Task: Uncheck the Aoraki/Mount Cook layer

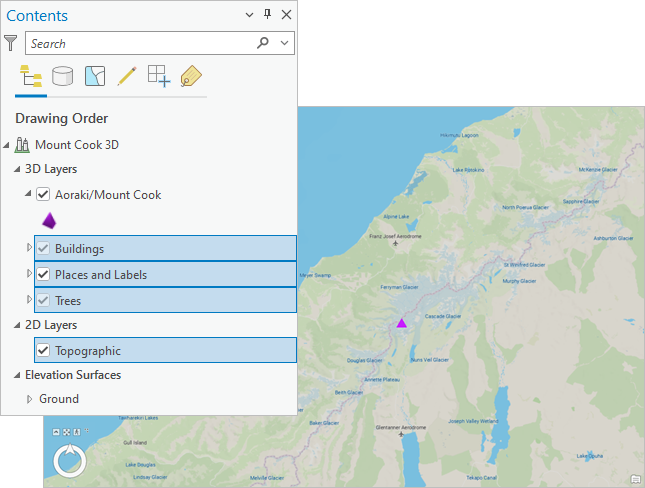Action: 43,195
